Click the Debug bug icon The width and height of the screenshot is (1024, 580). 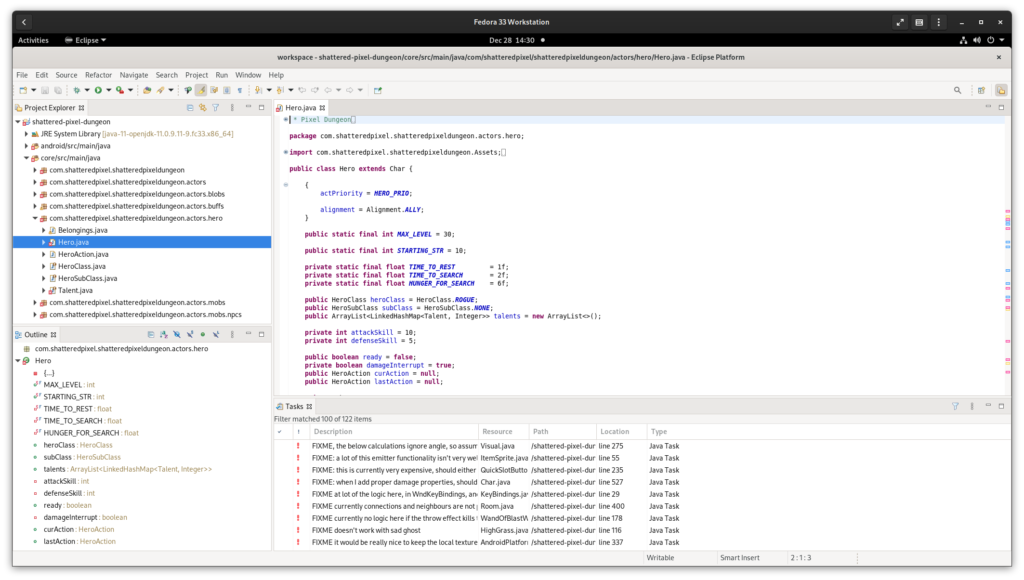(x=76, y=90)
